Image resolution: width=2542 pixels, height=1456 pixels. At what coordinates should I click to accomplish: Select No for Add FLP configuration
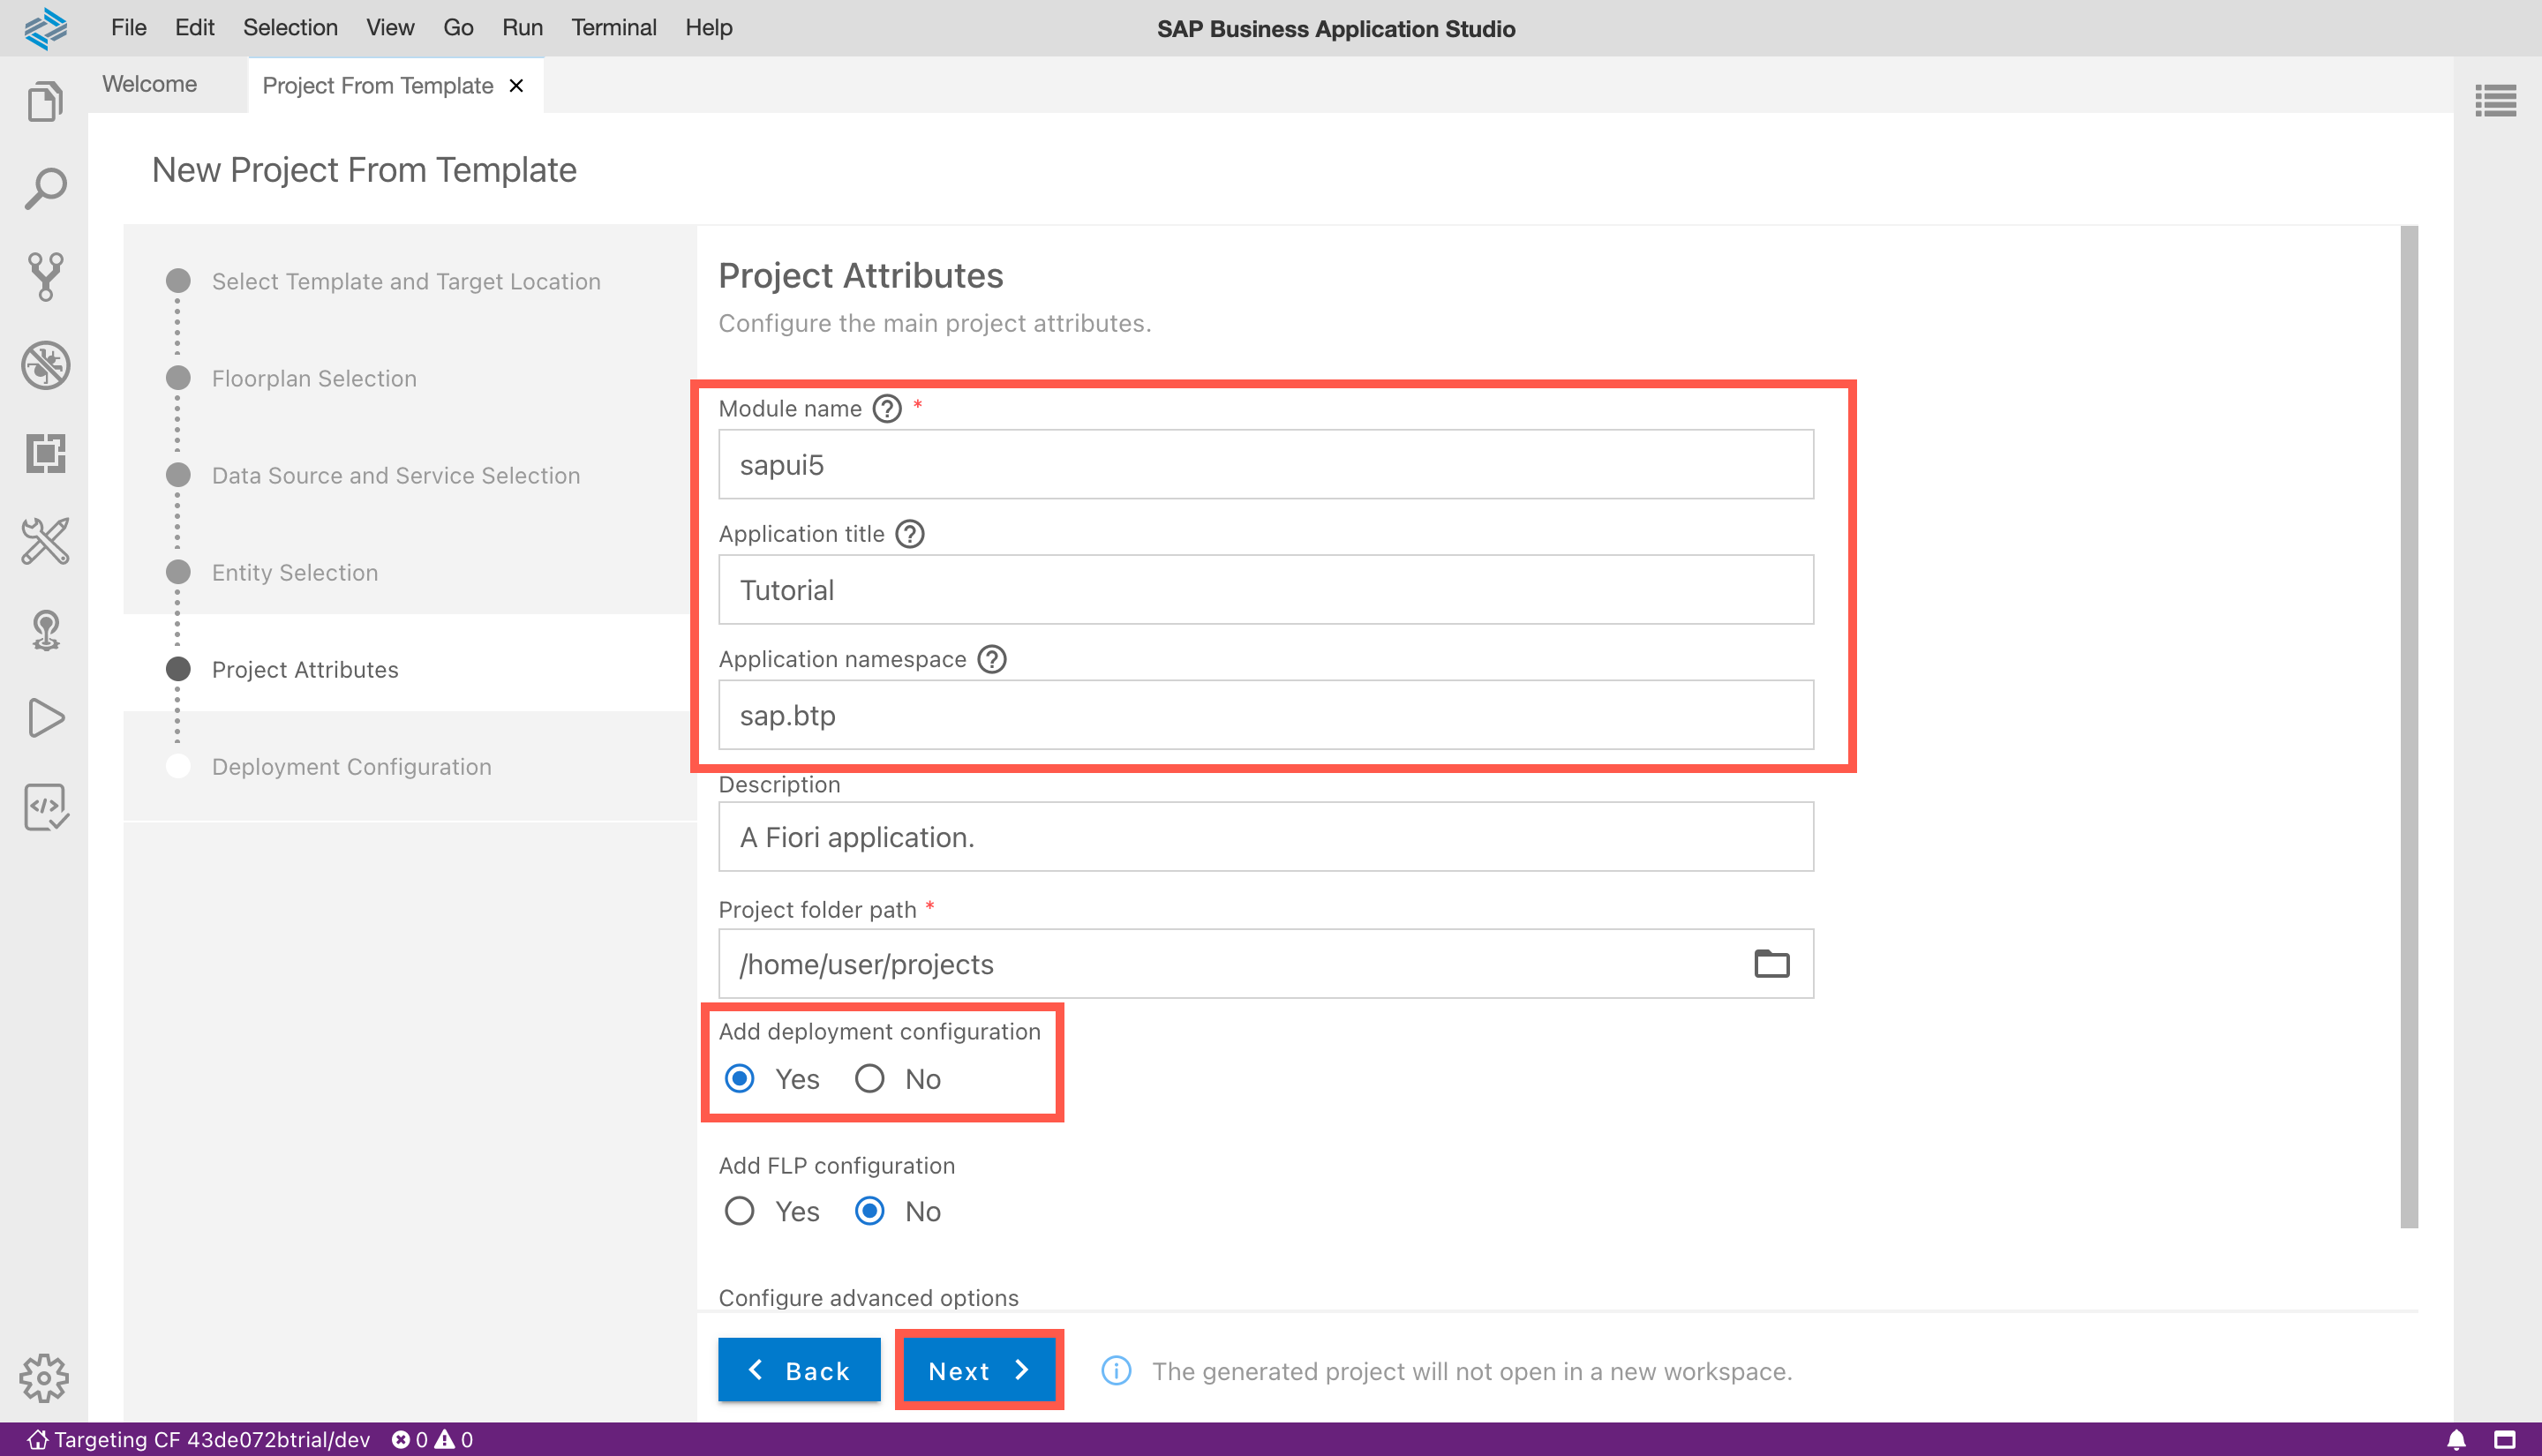(869, 1212)
